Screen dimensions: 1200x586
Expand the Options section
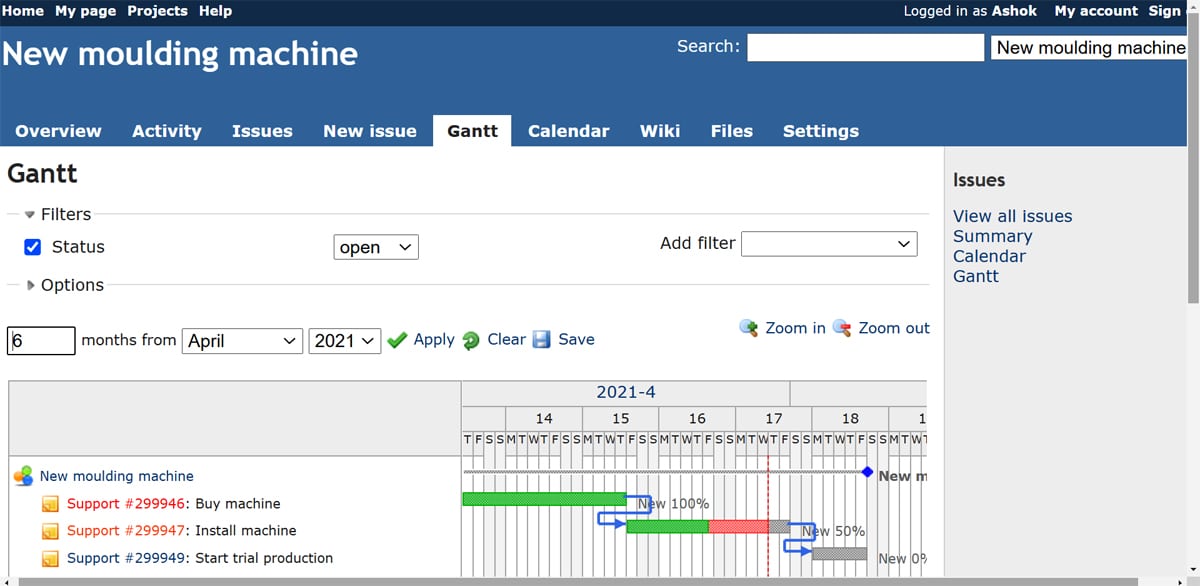point(31,285)
